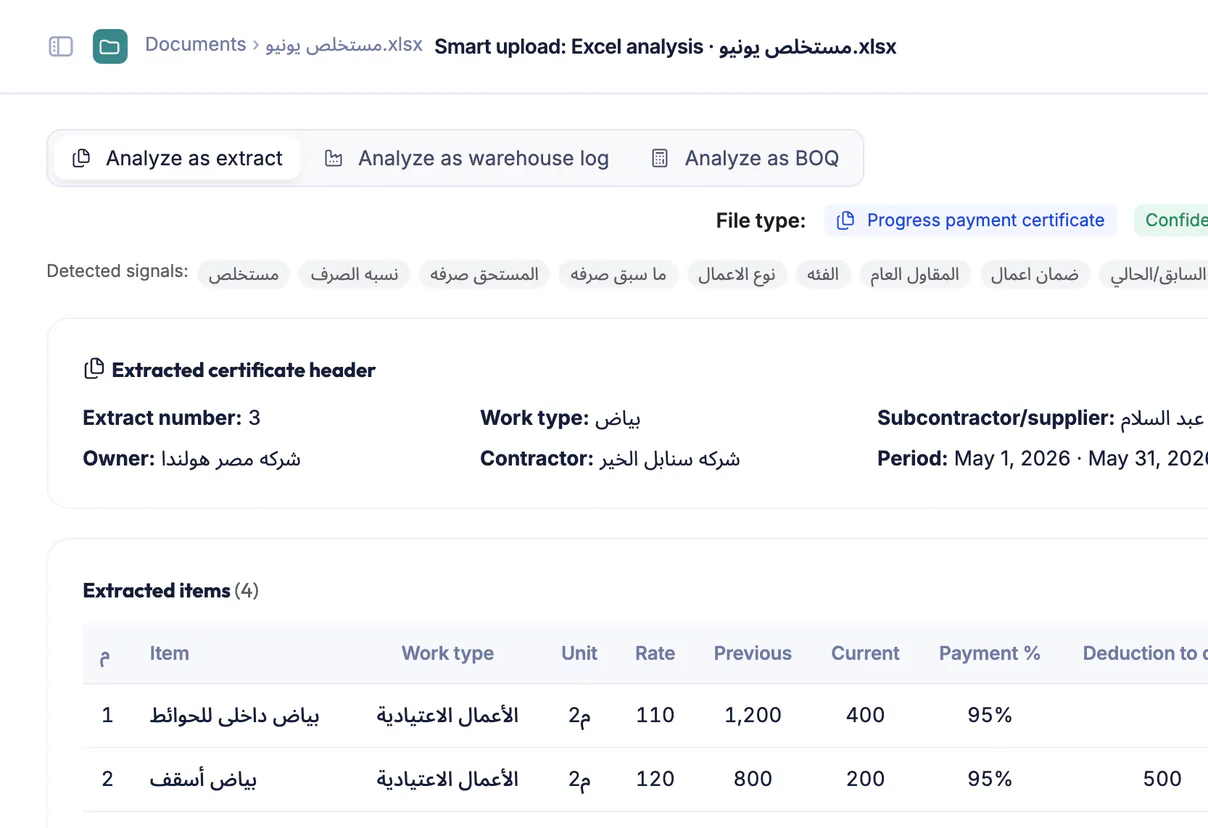Open the Documents breadcrumb link
The width and height of the screenshot is (1208, 828).
[x=195, y=45]
